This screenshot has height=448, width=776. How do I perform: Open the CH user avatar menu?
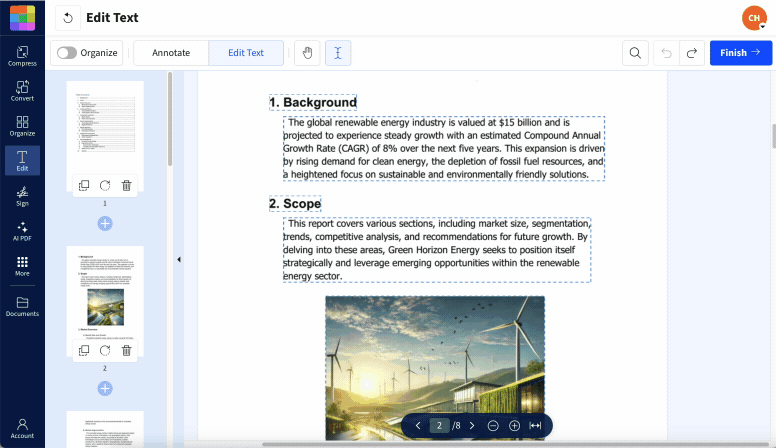pyautogui.click(x=754, y=18)
